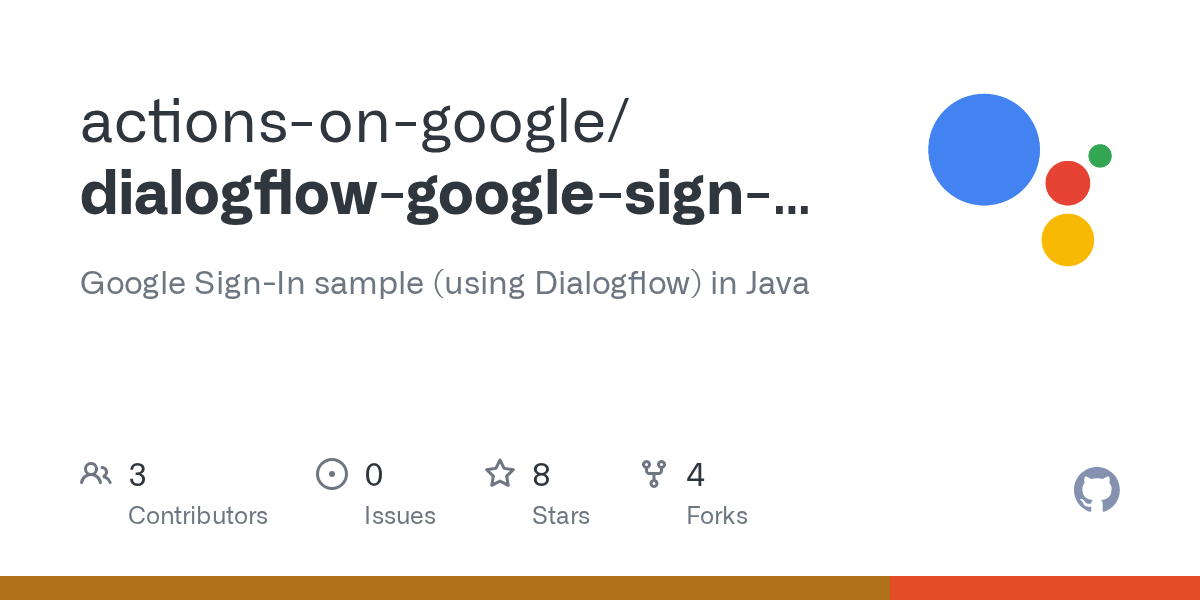The image size is (1200, 600).
Task: Click the Contributors people icon
Action: click(x=96, y=474)
